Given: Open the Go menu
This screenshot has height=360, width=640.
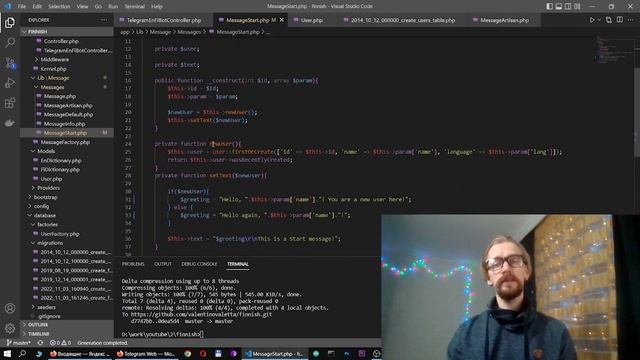Looking at the screenshot, I should 98,6.
